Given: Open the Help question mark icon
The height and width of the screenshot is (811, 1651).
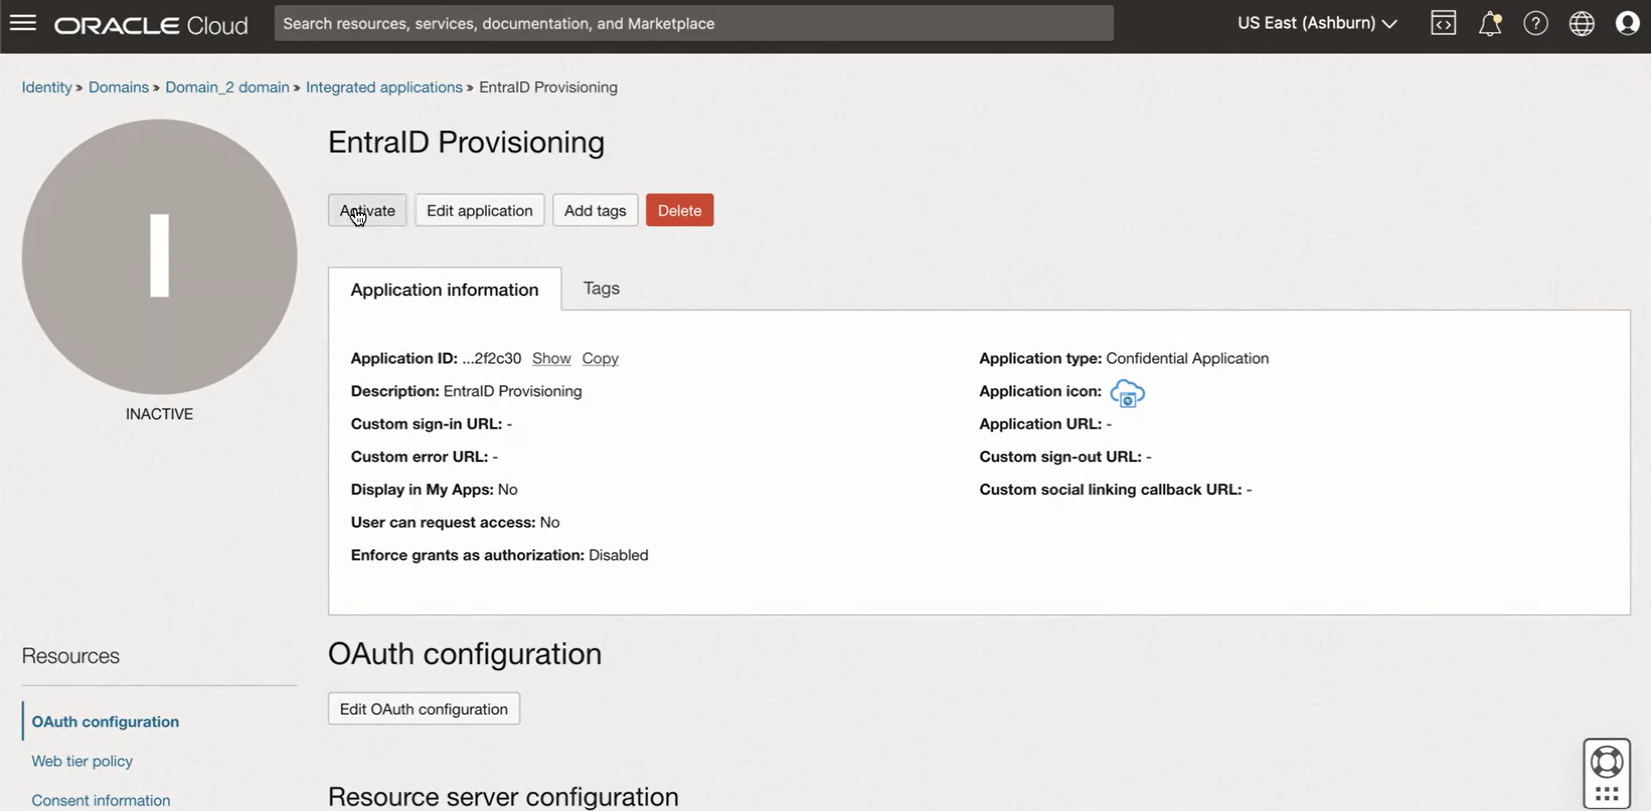Looking at the screenshot, I should coord(1536,23).
